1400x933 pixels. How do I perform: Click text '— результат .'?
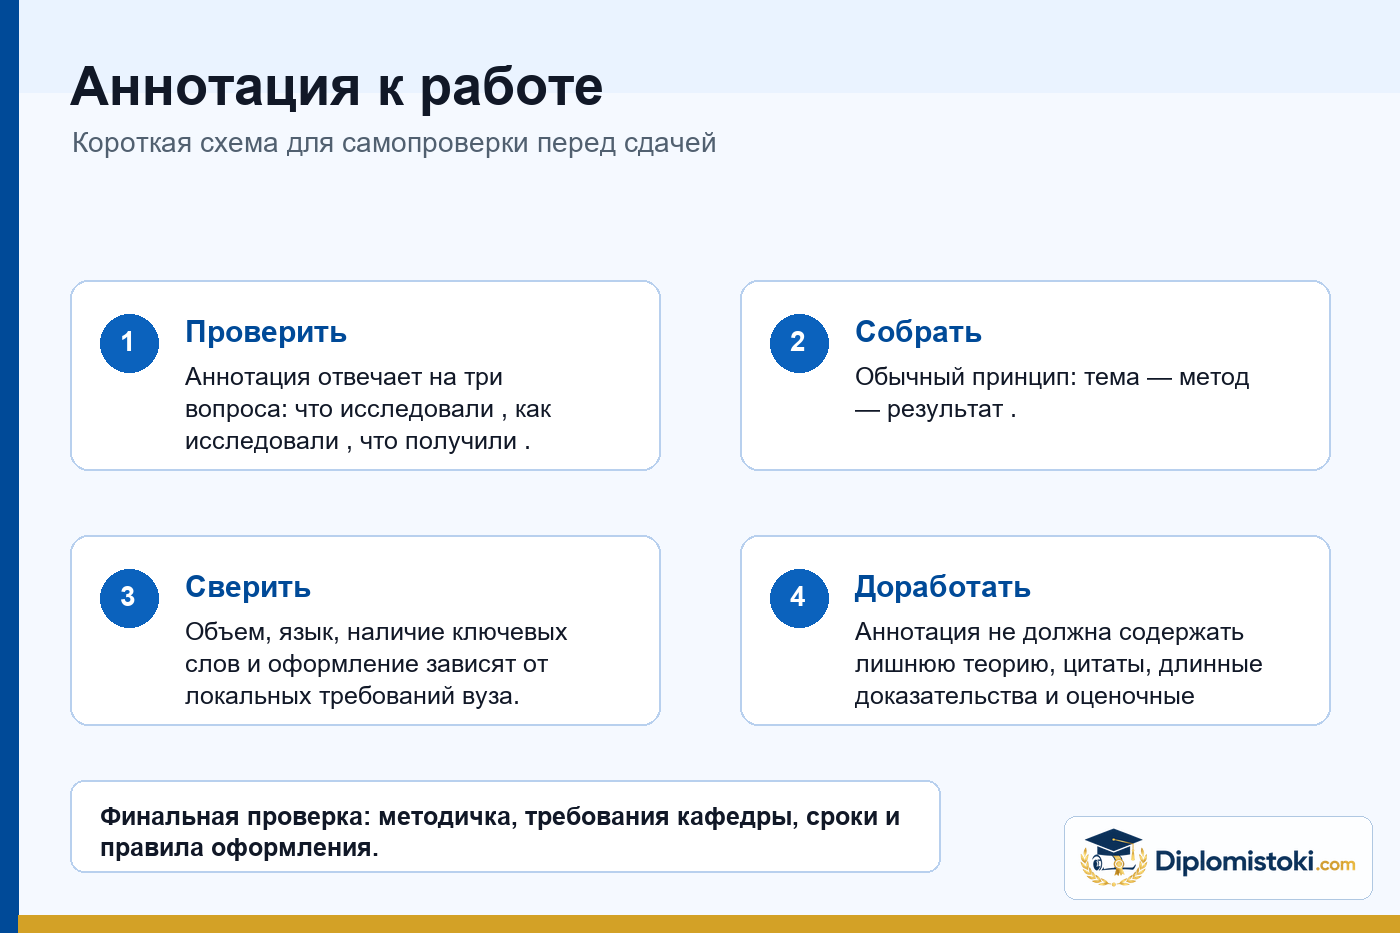point(935,409)
